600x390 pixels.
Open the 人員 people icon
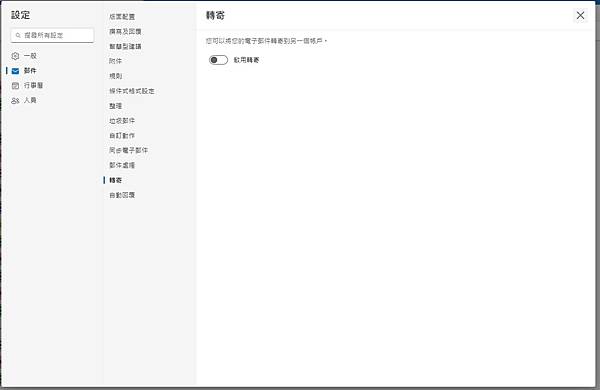tap(15, 101)
